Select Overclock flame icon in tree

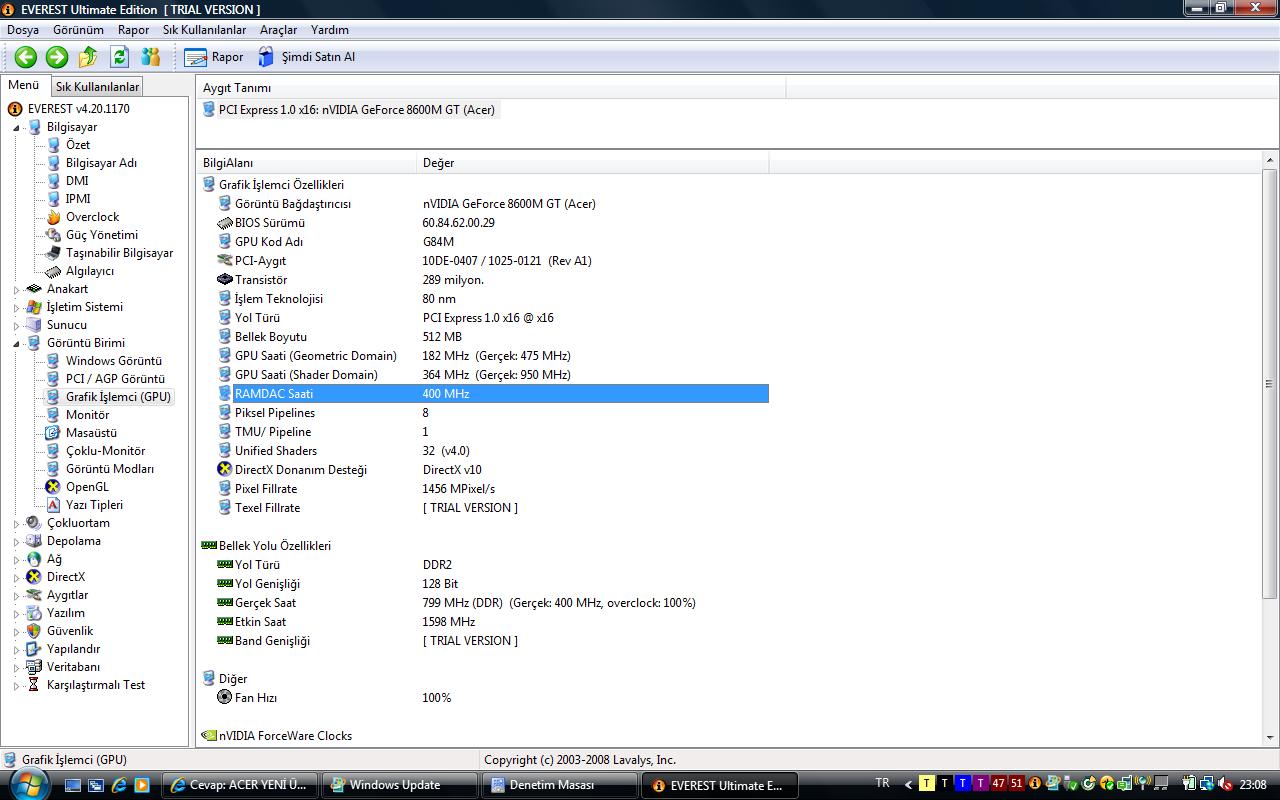[54, 217]
